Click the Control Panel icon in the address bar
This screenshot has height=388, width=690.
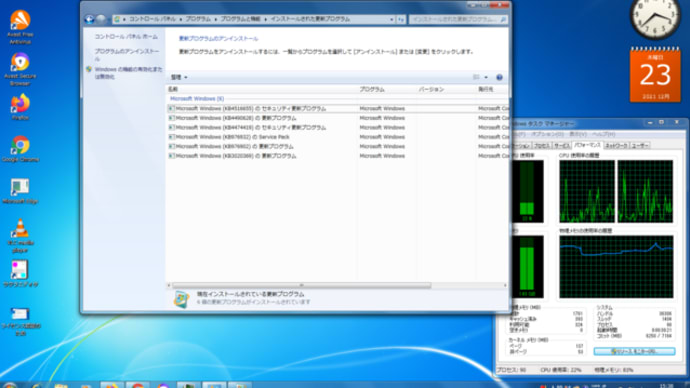pos(117,19)
